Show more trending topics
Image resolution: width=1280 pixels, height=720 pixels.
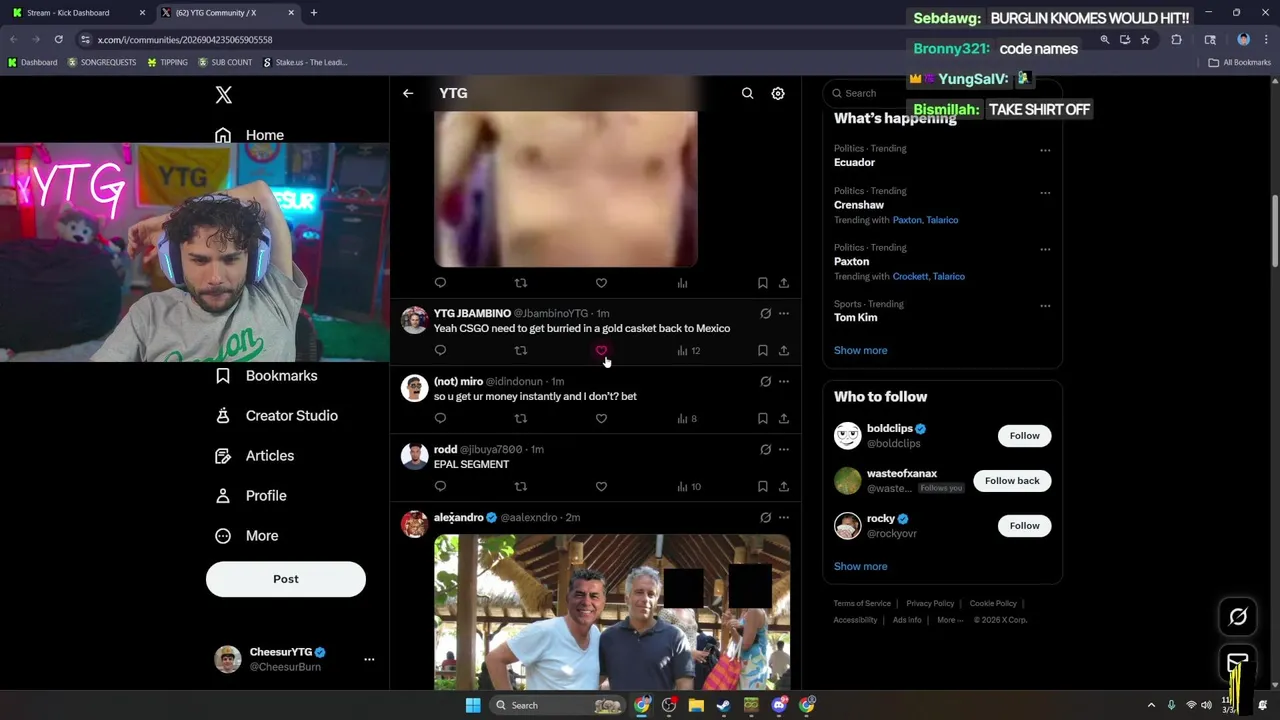860,350
